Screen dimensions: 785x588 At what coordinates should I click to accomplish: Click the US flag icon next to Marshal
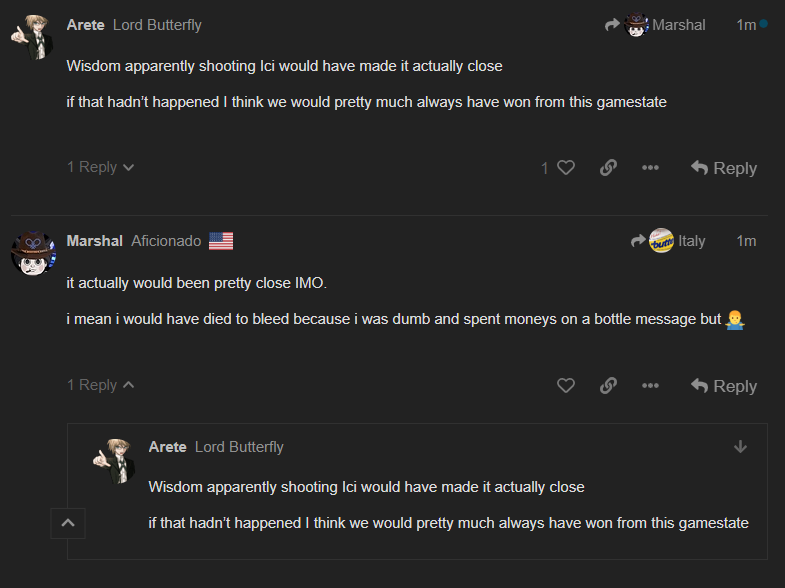(x=221, y=241)
